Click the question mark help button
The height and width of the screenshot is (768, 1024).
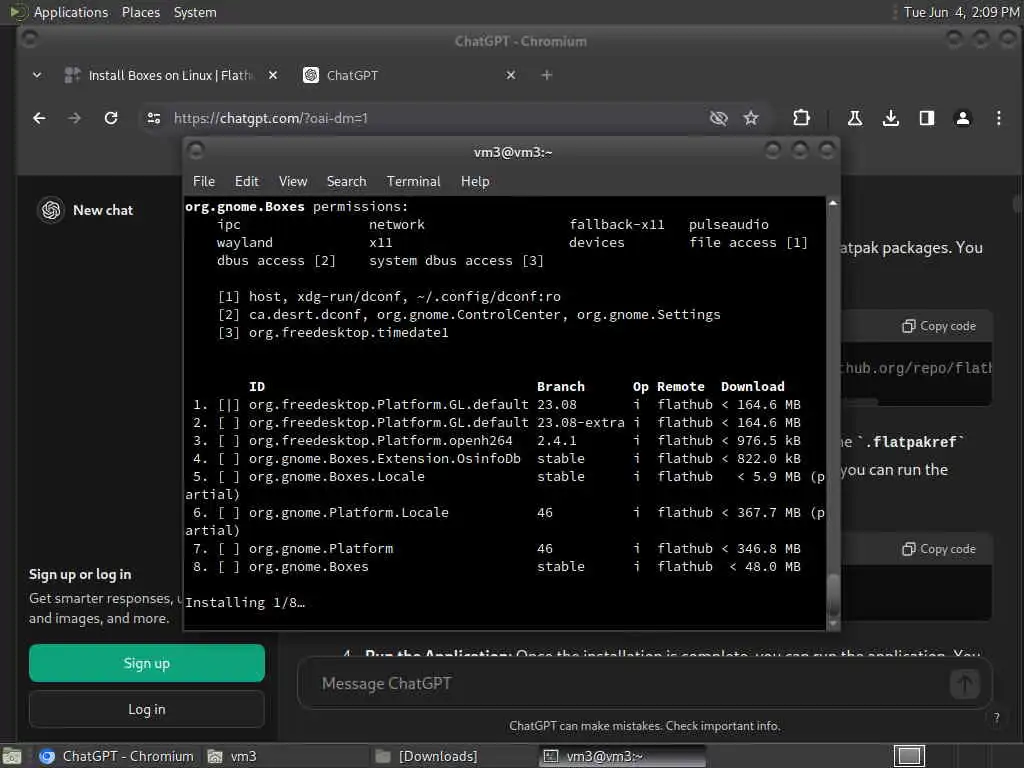(x=997, y=718)
